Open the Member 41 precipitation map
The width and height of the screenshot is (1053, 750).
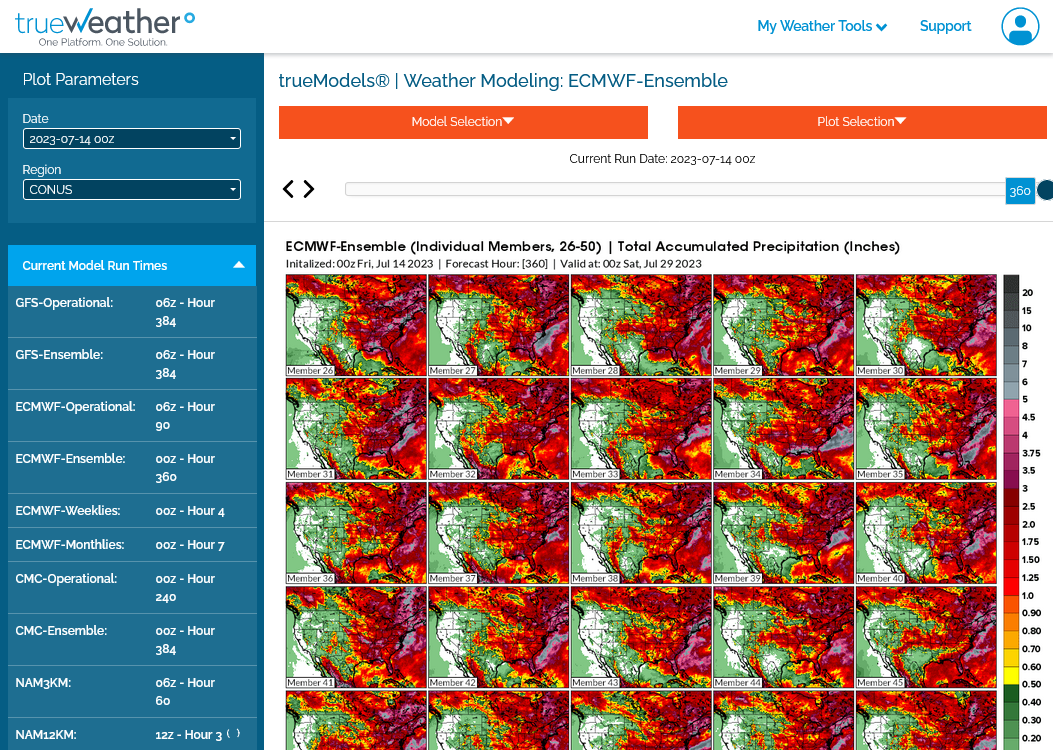pyautogui.click(x=356, y=637)
